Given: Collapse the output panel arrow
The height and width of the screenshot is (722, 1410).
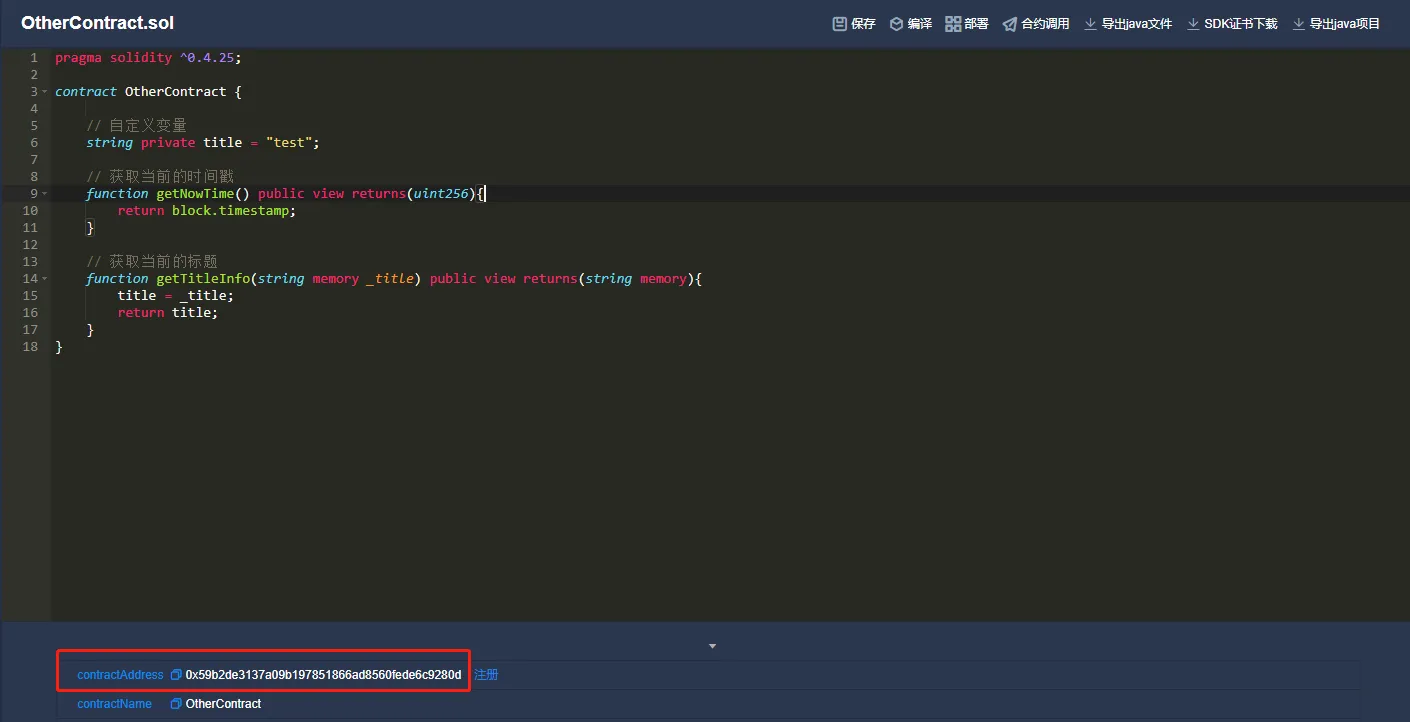Looking at the screenshot, I should [x=712, y=647].
